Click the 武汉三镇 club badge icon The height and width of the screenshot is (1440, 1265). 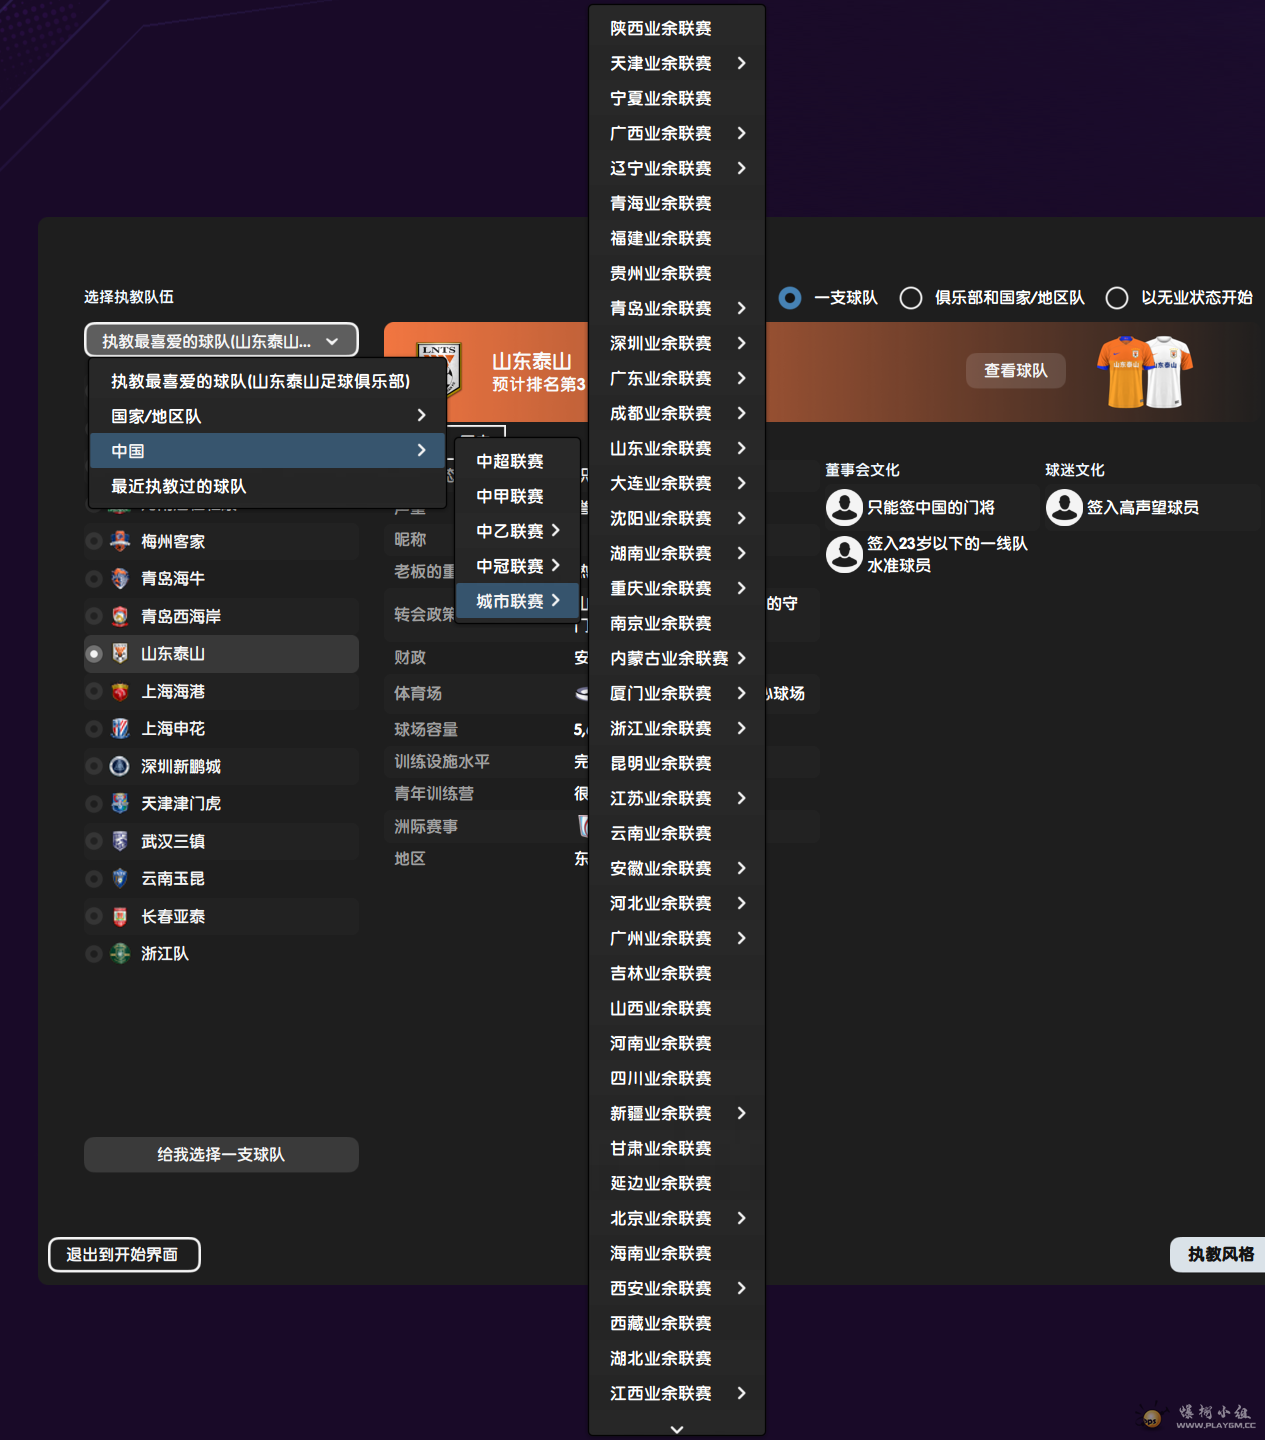coord(120,841)
